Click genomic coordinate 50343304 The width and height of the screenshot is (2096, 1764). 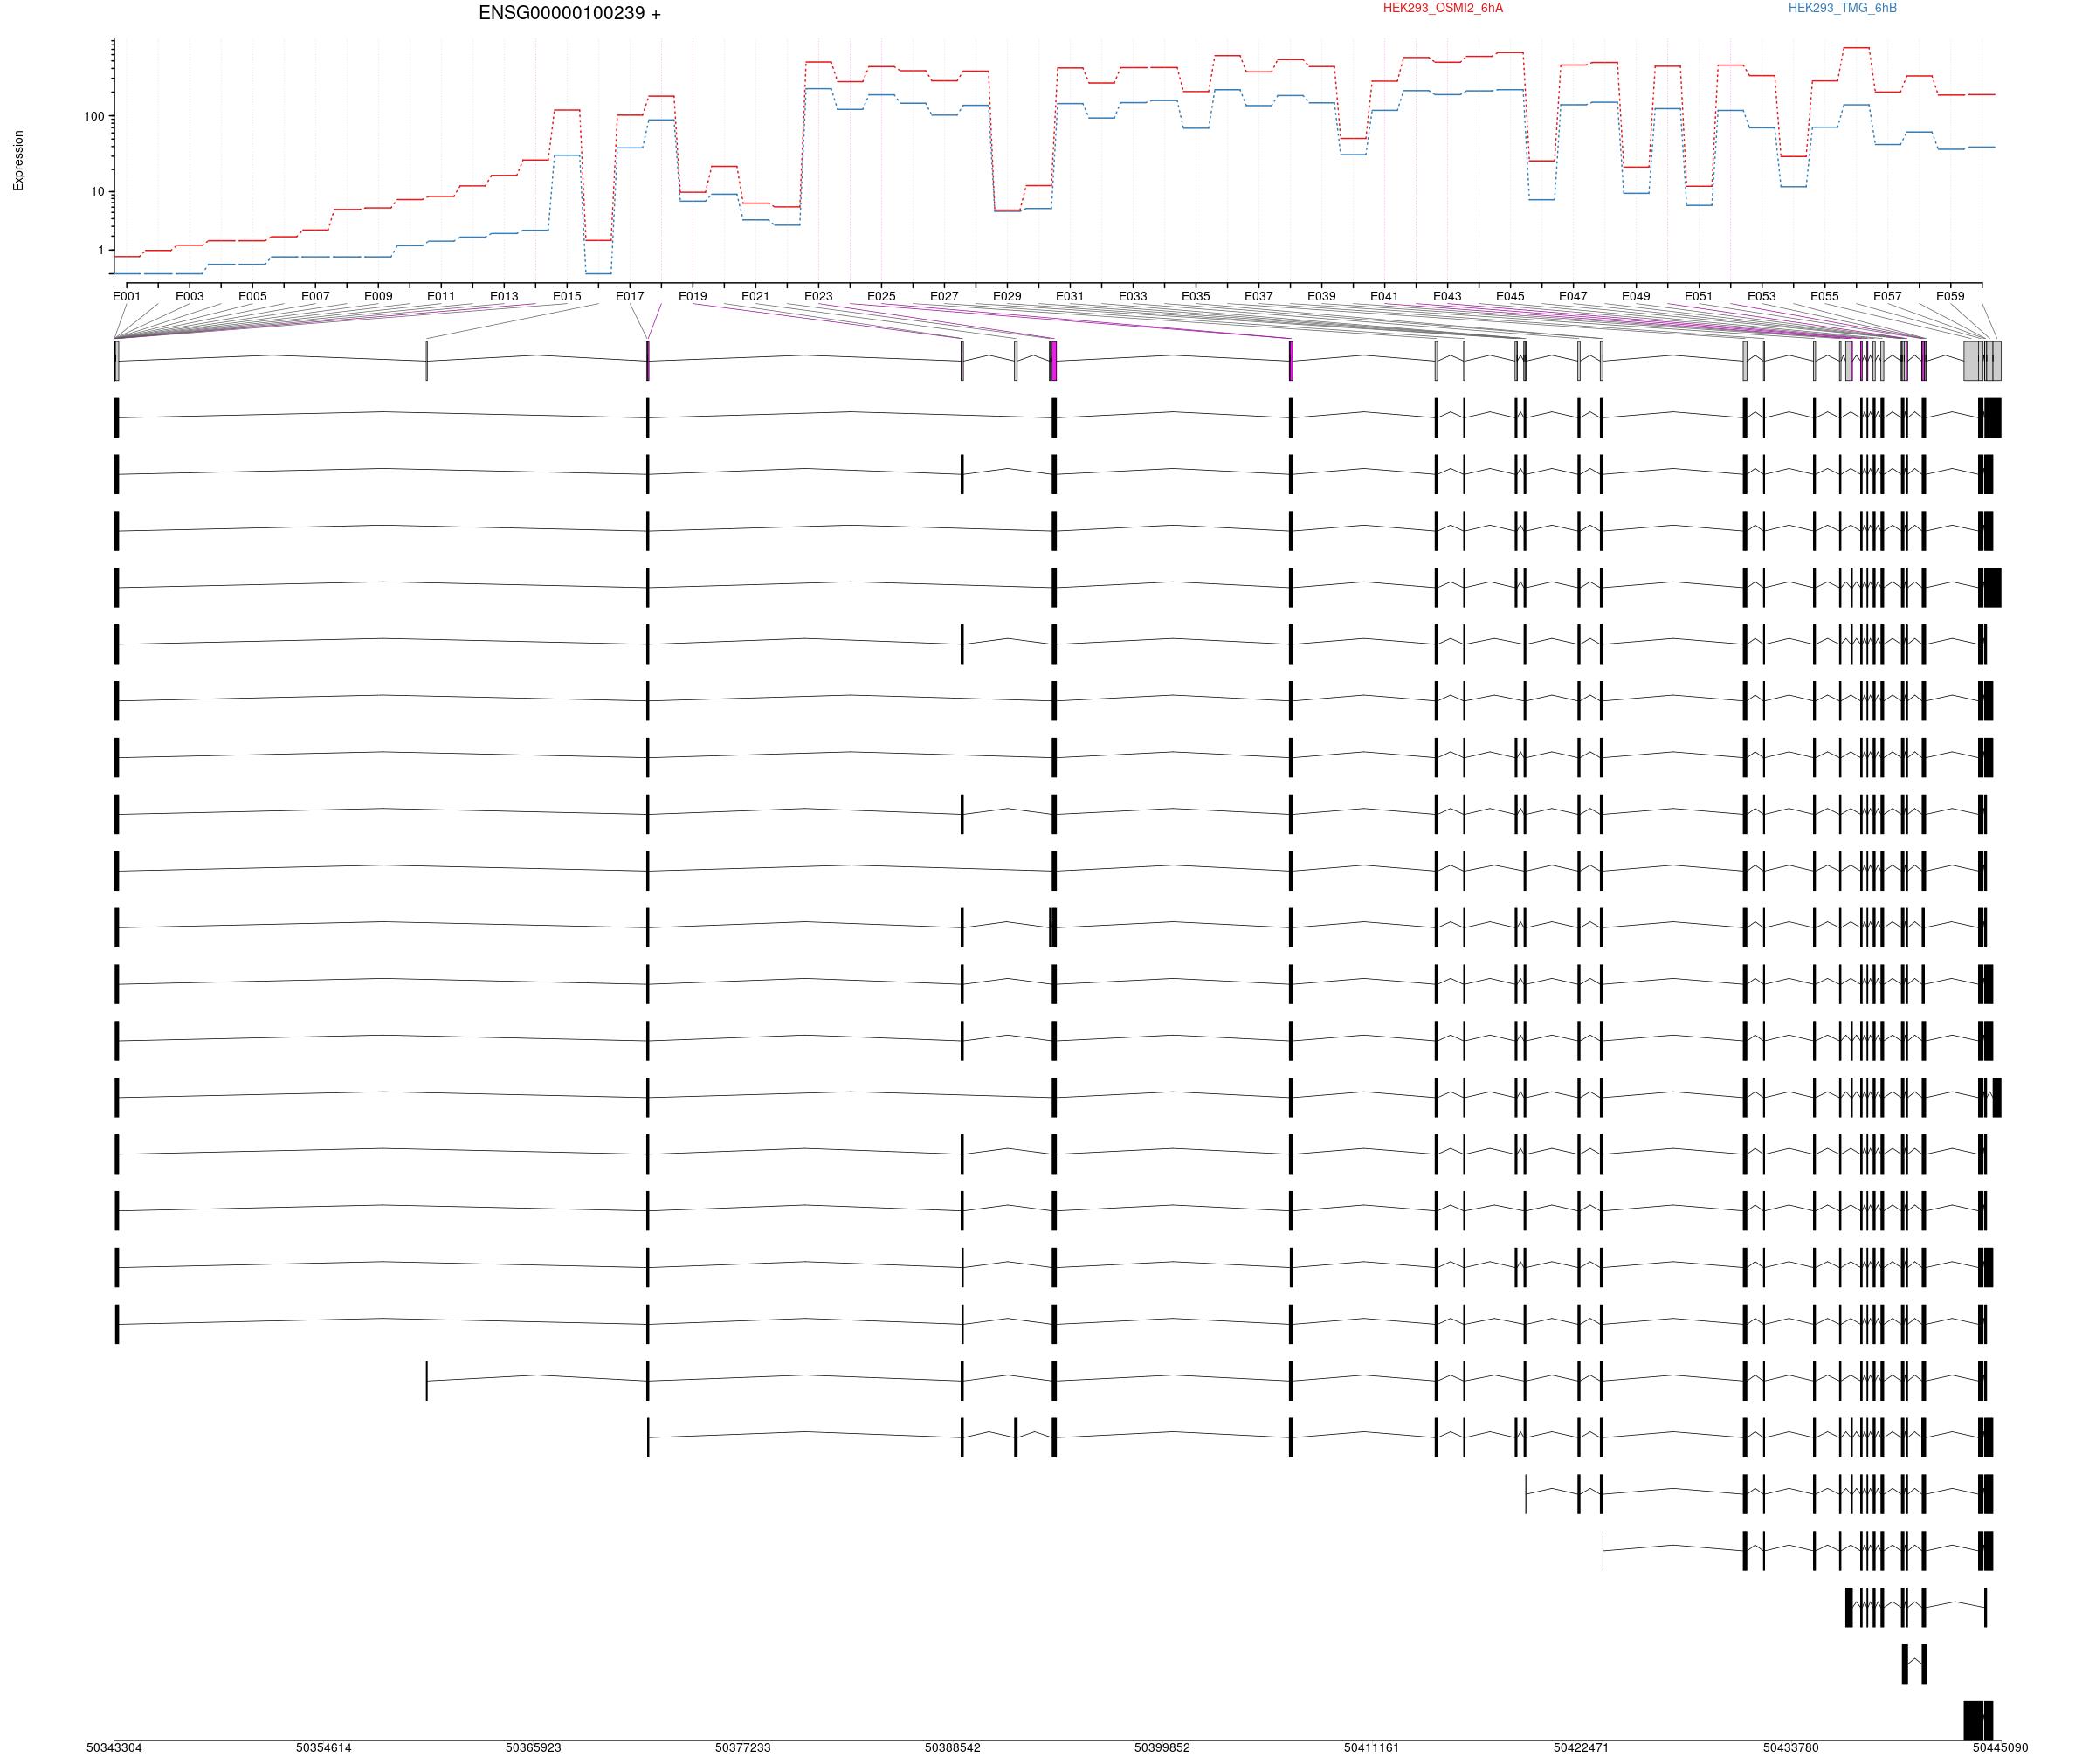click(114, 1748)
